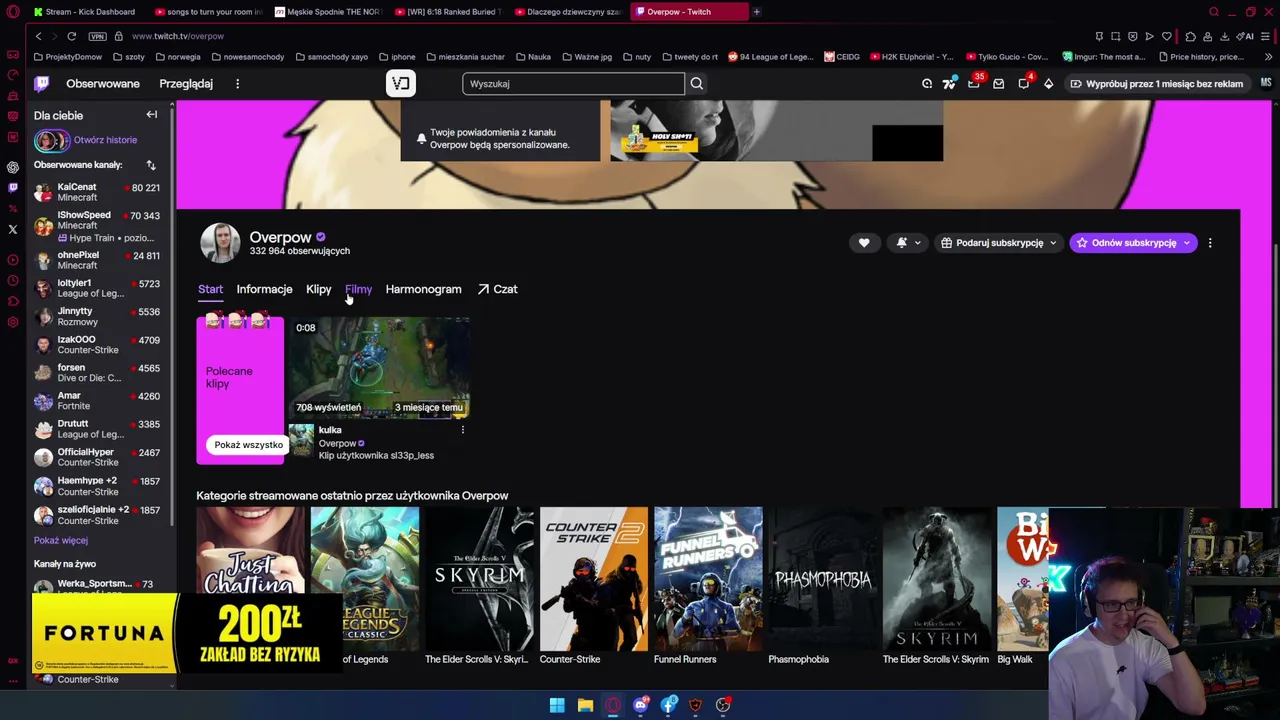Click the search magnifier button

pos(697,84)
